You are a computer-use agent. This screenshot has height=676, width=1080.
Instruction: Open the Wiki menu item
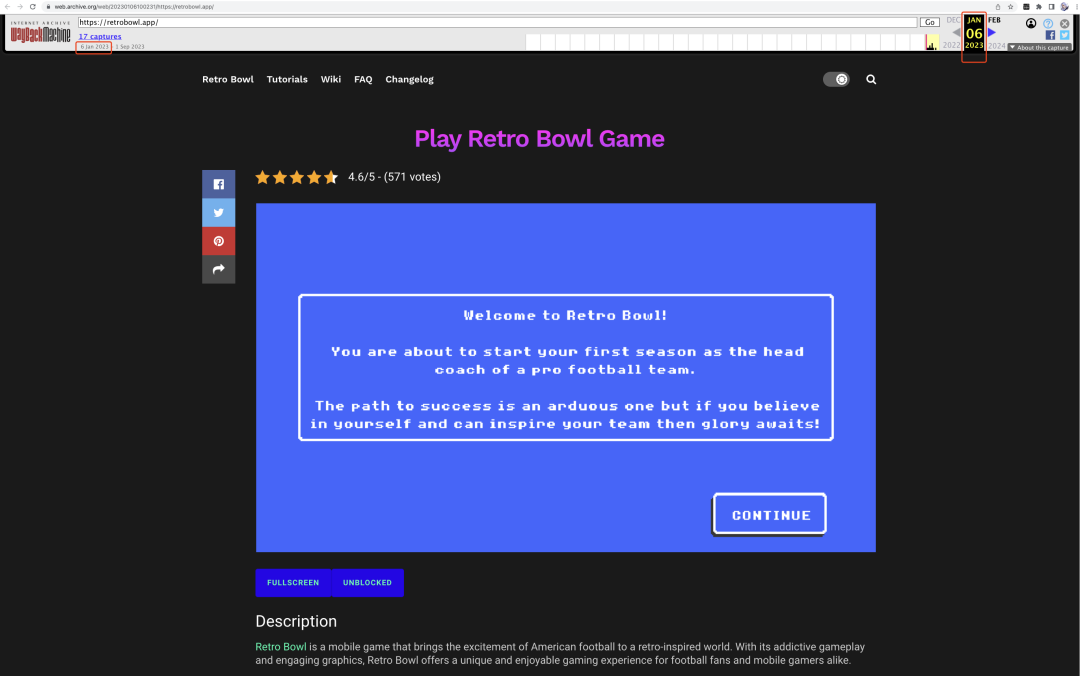[x=331, y=79]
